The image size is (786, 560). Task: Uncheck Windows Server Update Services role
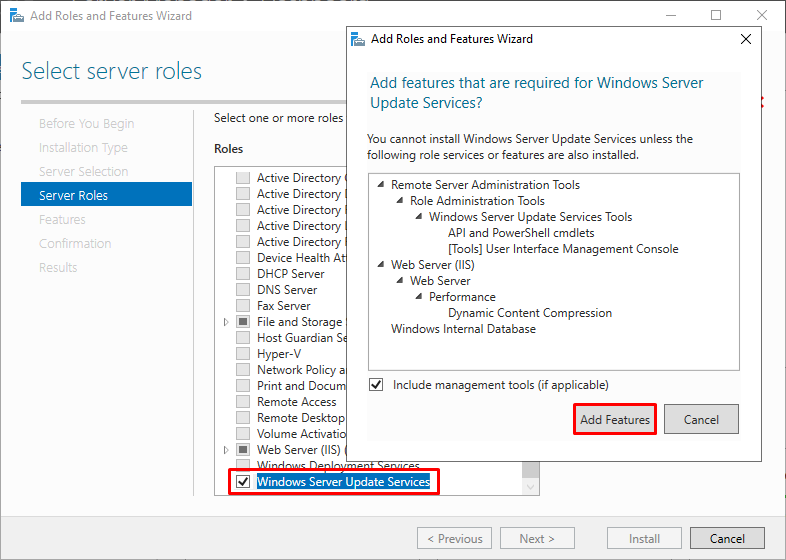(x=243, y=482)
